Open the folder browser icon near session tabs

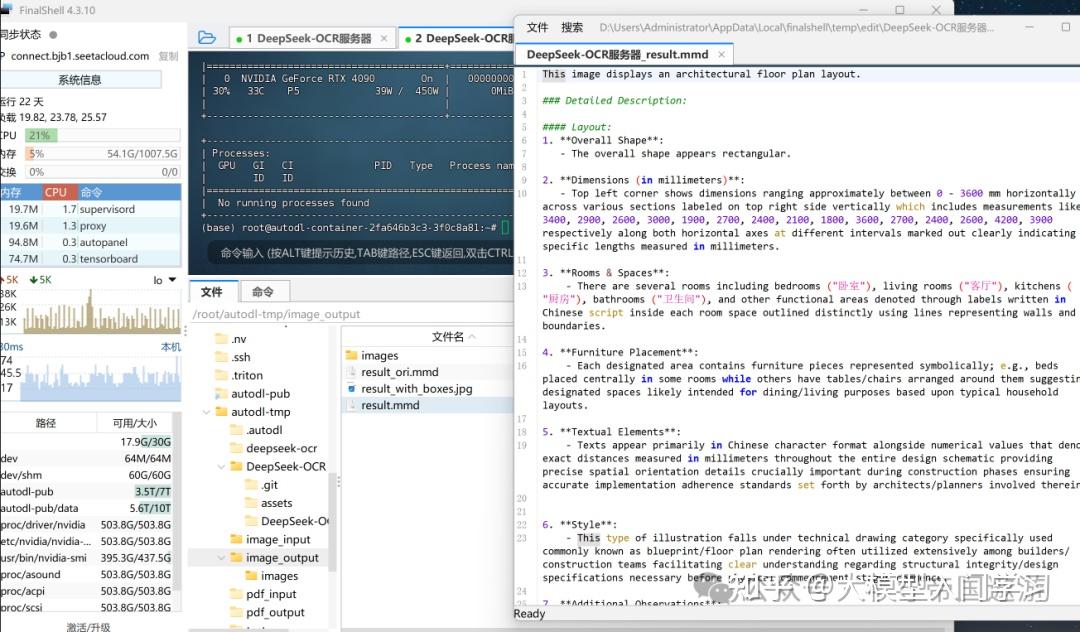coord(206,36)
